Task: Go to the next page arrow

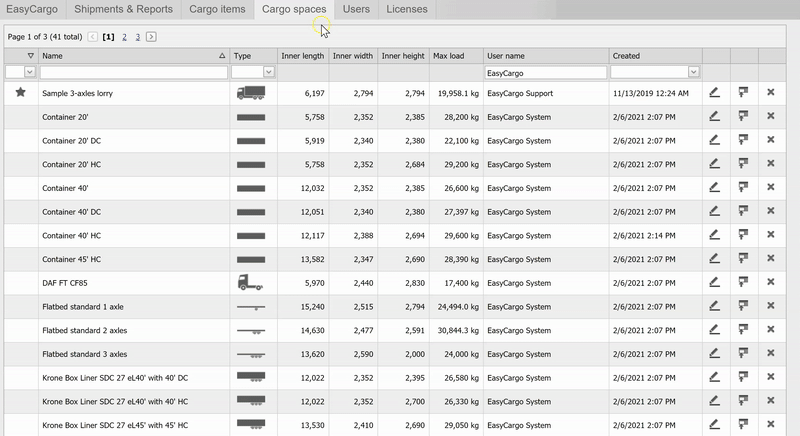Action: coord(151,37)
